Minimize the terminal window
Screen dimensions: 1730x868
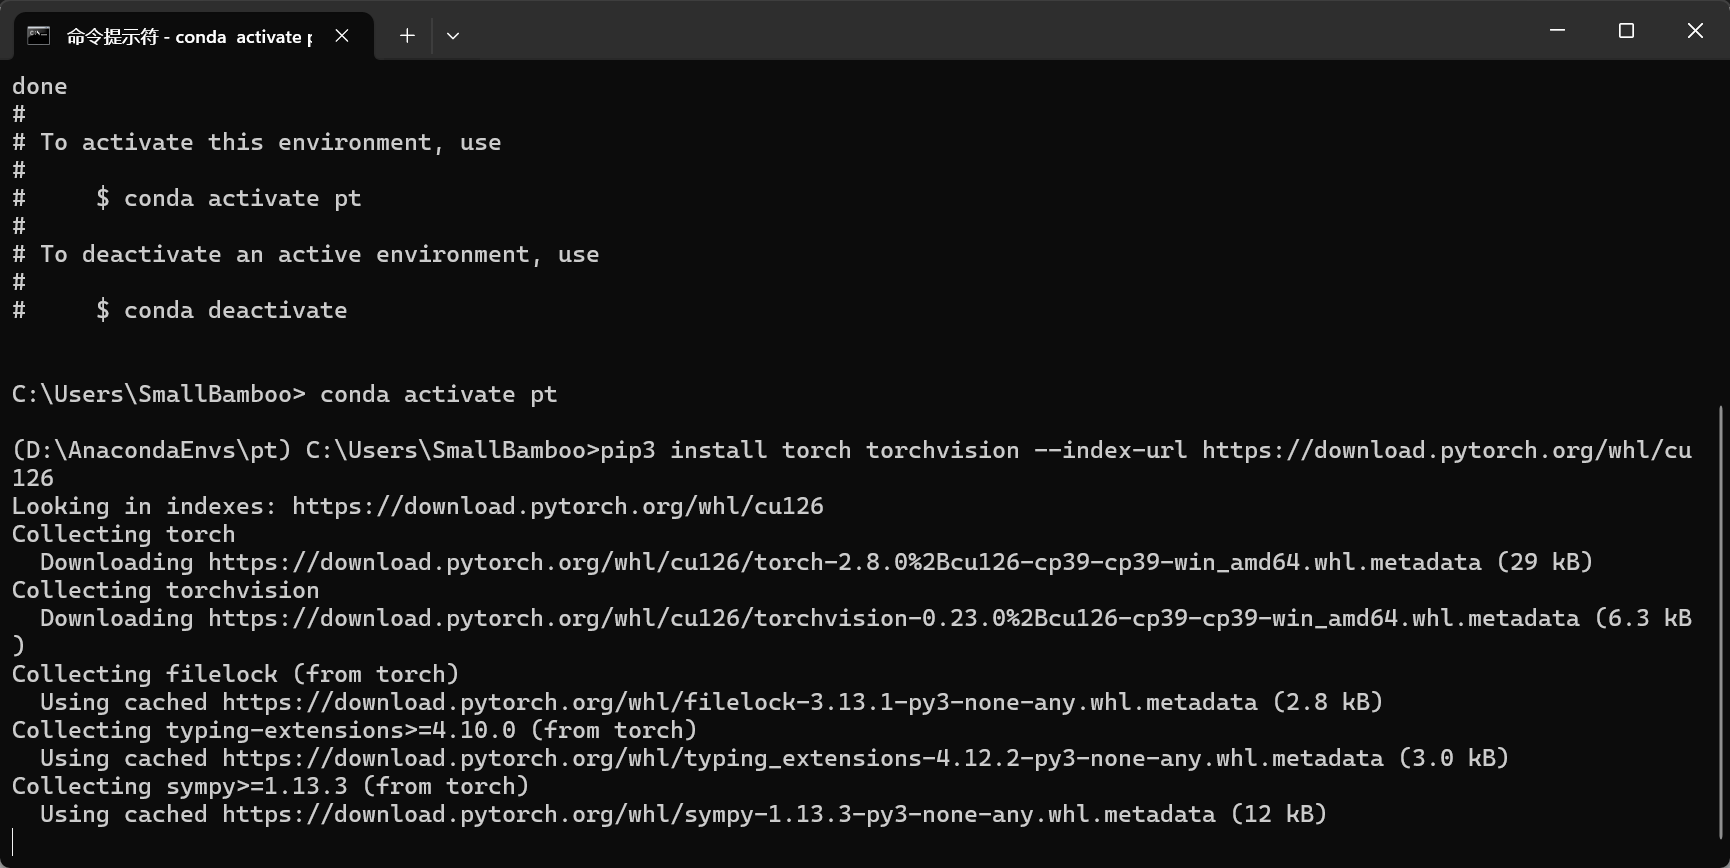(1557, 31)
